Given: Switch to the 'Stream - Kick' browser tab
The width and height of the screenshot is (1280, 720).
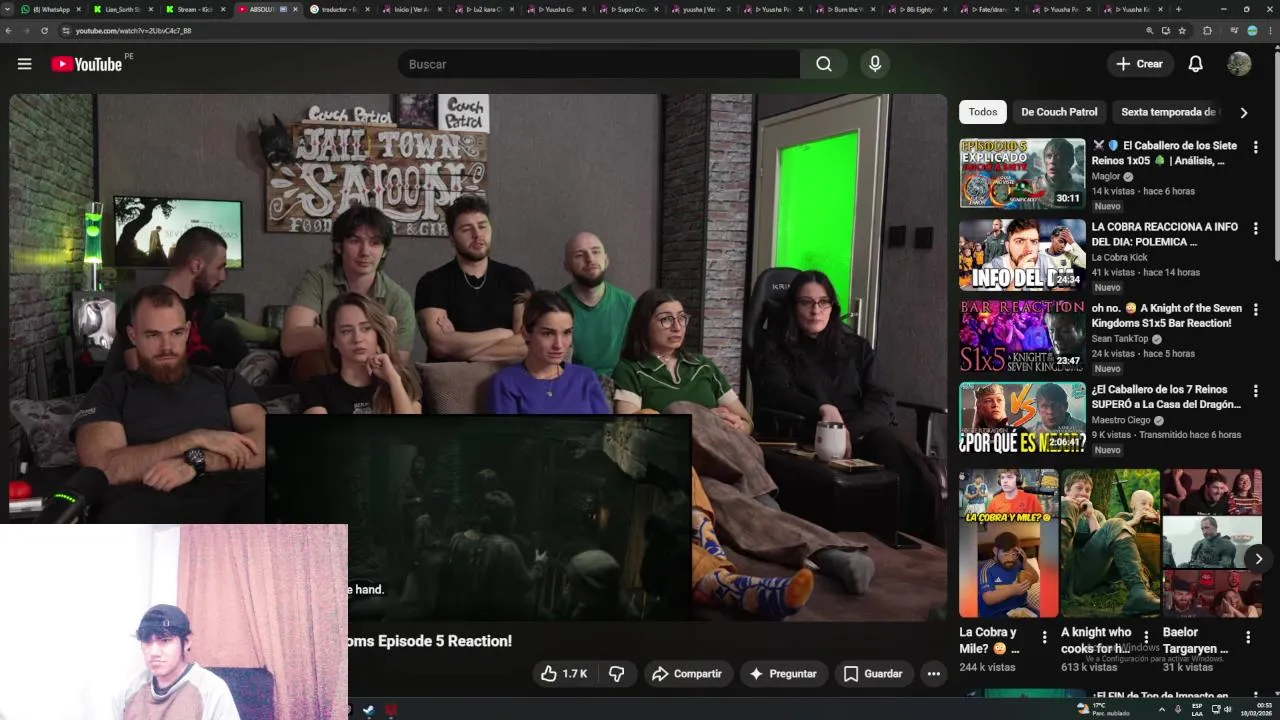Looking at the screenshot, I should point(194,9).
